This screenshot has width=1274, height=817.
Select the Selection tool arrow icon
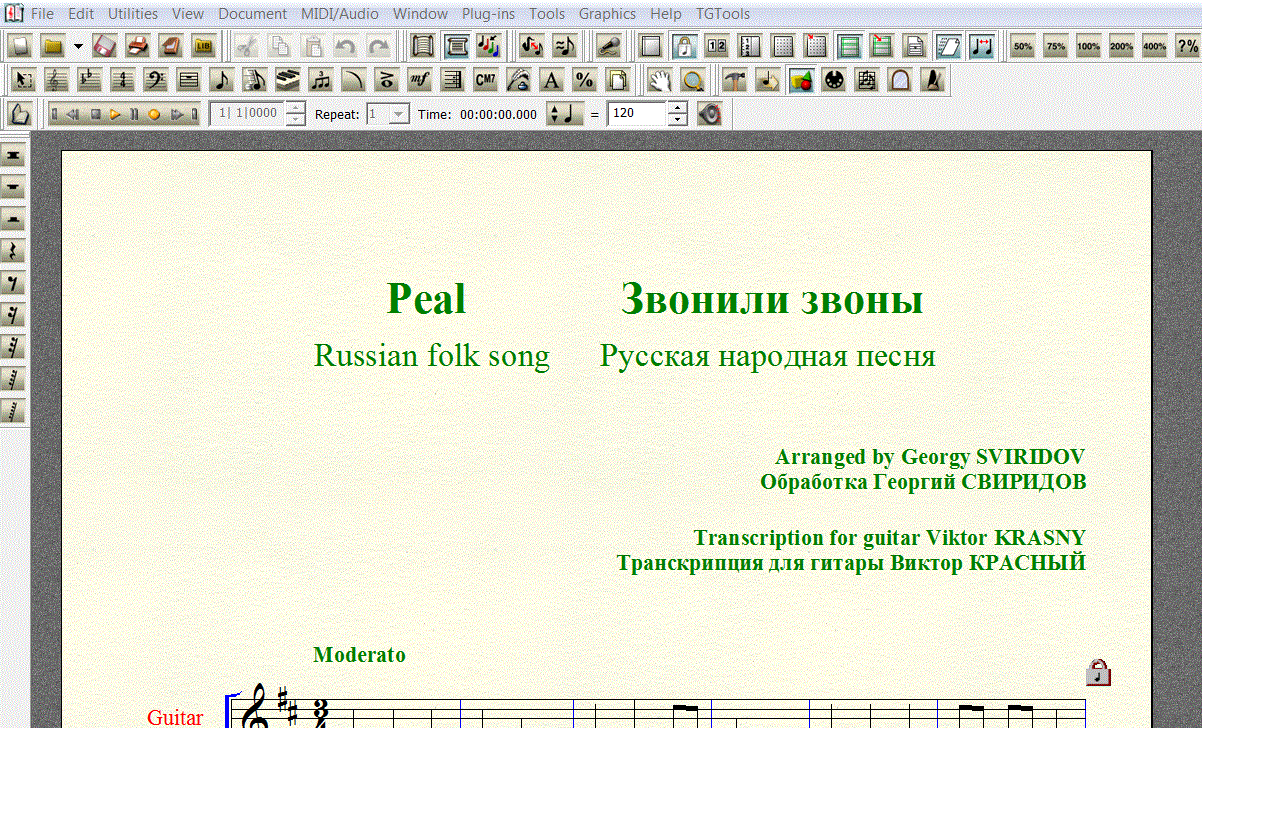[24, 80]
